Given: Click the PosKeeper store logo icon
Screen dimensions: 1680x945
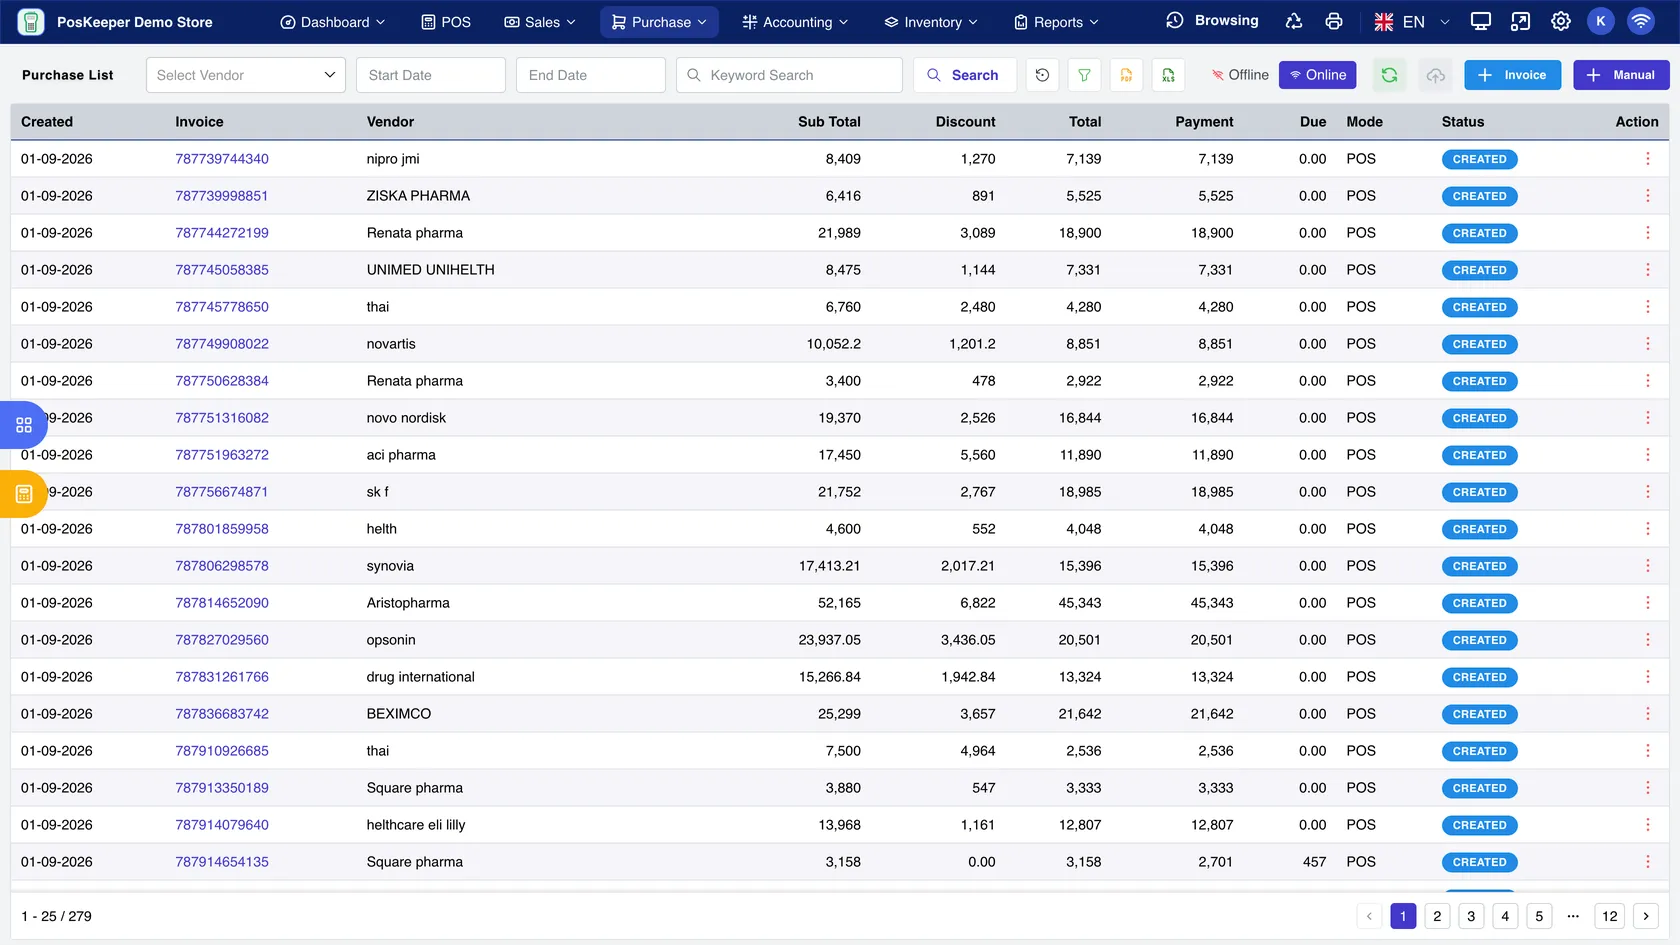Looking at the screenshot, I should point(31,21).
